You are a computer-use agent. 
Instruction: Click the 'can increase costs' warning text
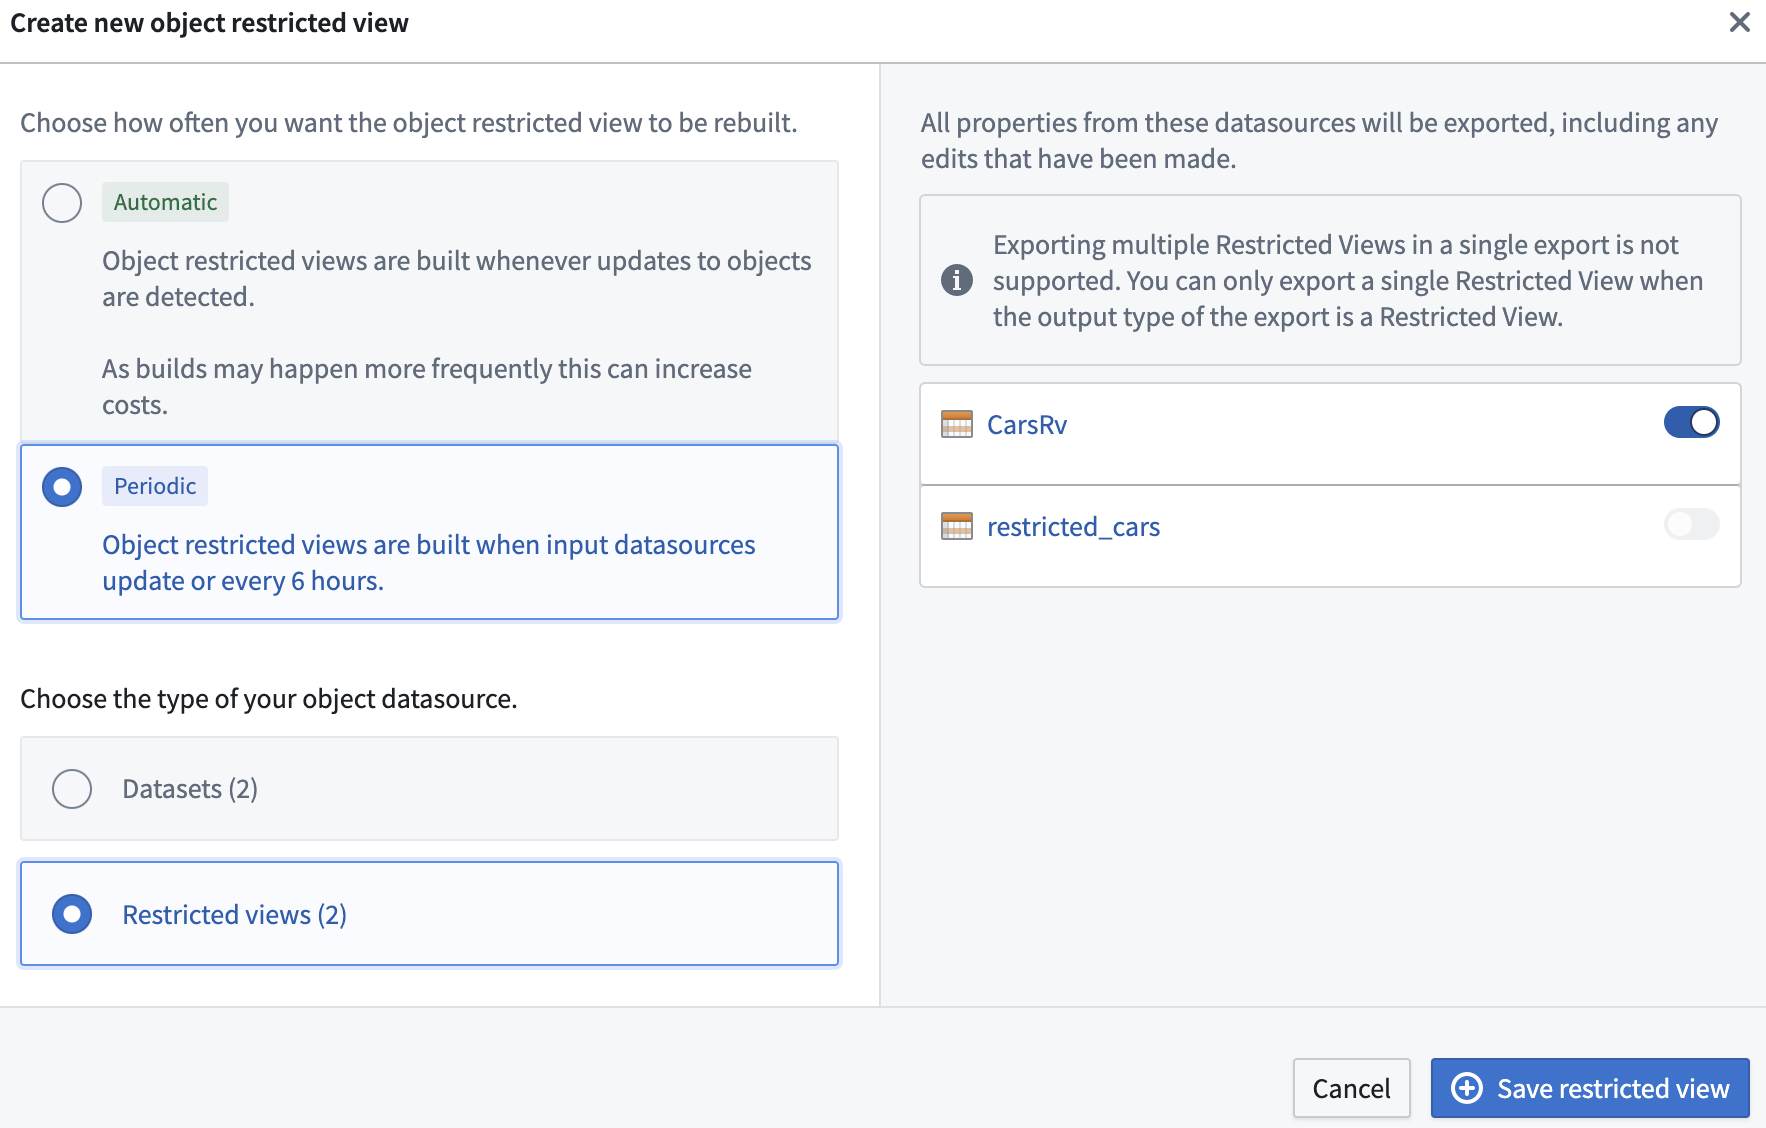[x=427, y=387]
